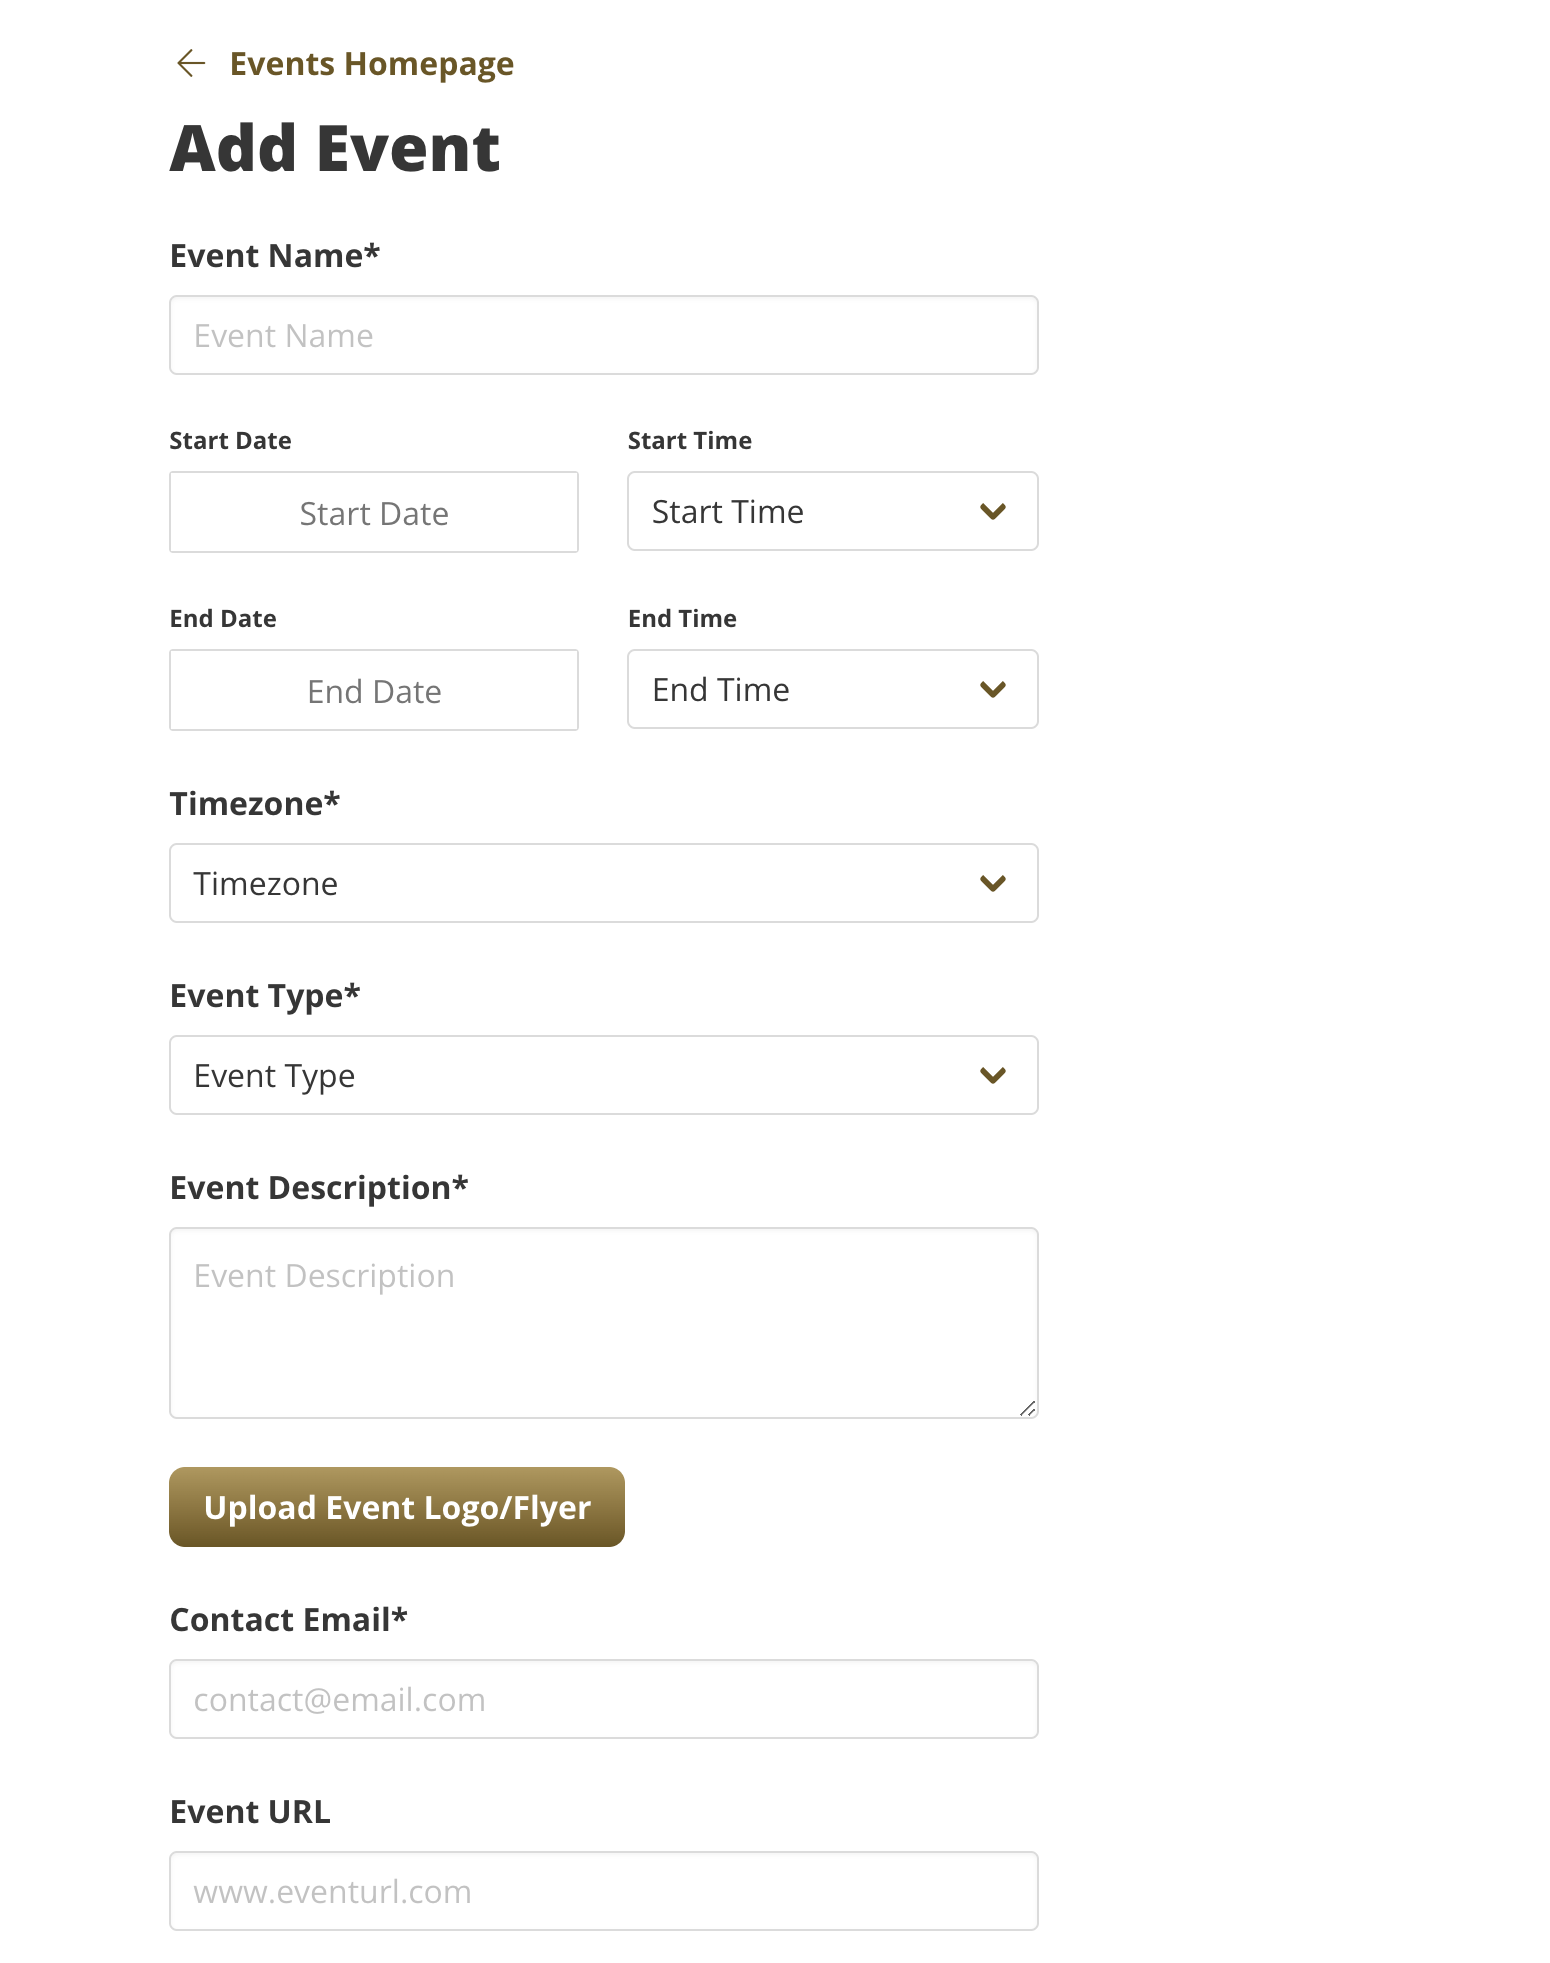Click the End Time chevron arrow
Image resolution: width=1550 pixels, height=1963 pixels.
(992, 689)
